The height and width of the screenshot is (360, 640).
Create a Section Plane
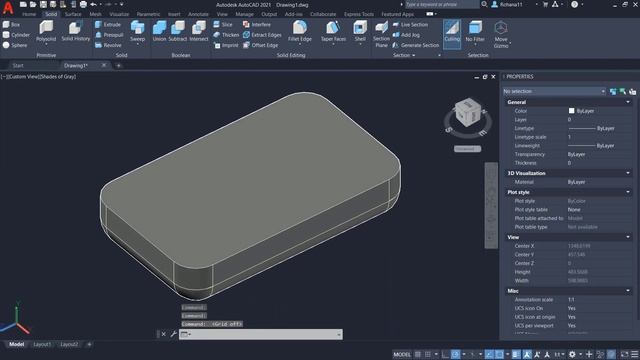381,34
